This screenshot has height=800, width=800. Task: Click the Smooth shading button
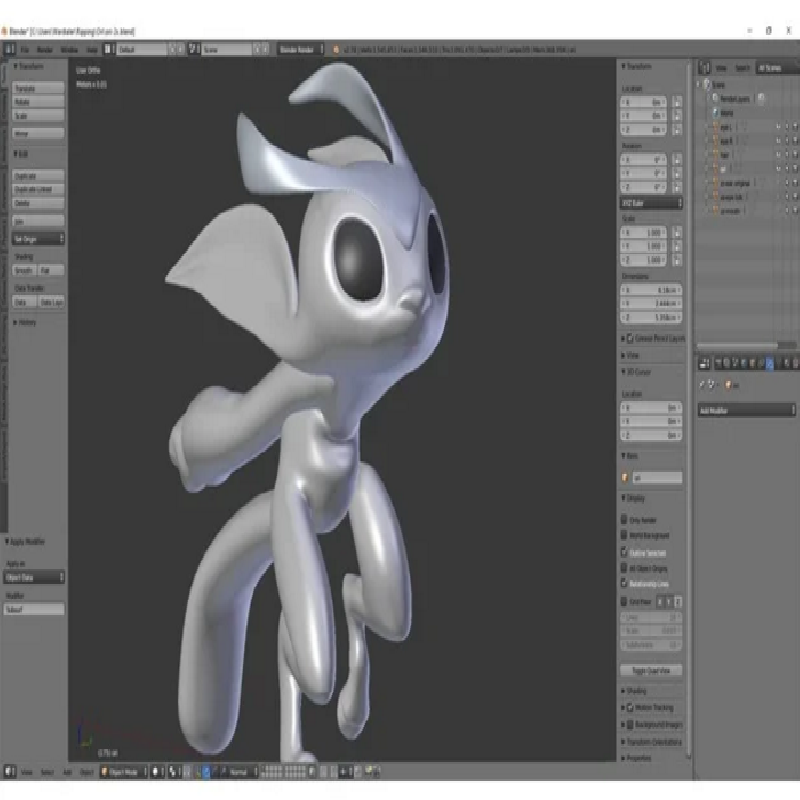(24, 270)
